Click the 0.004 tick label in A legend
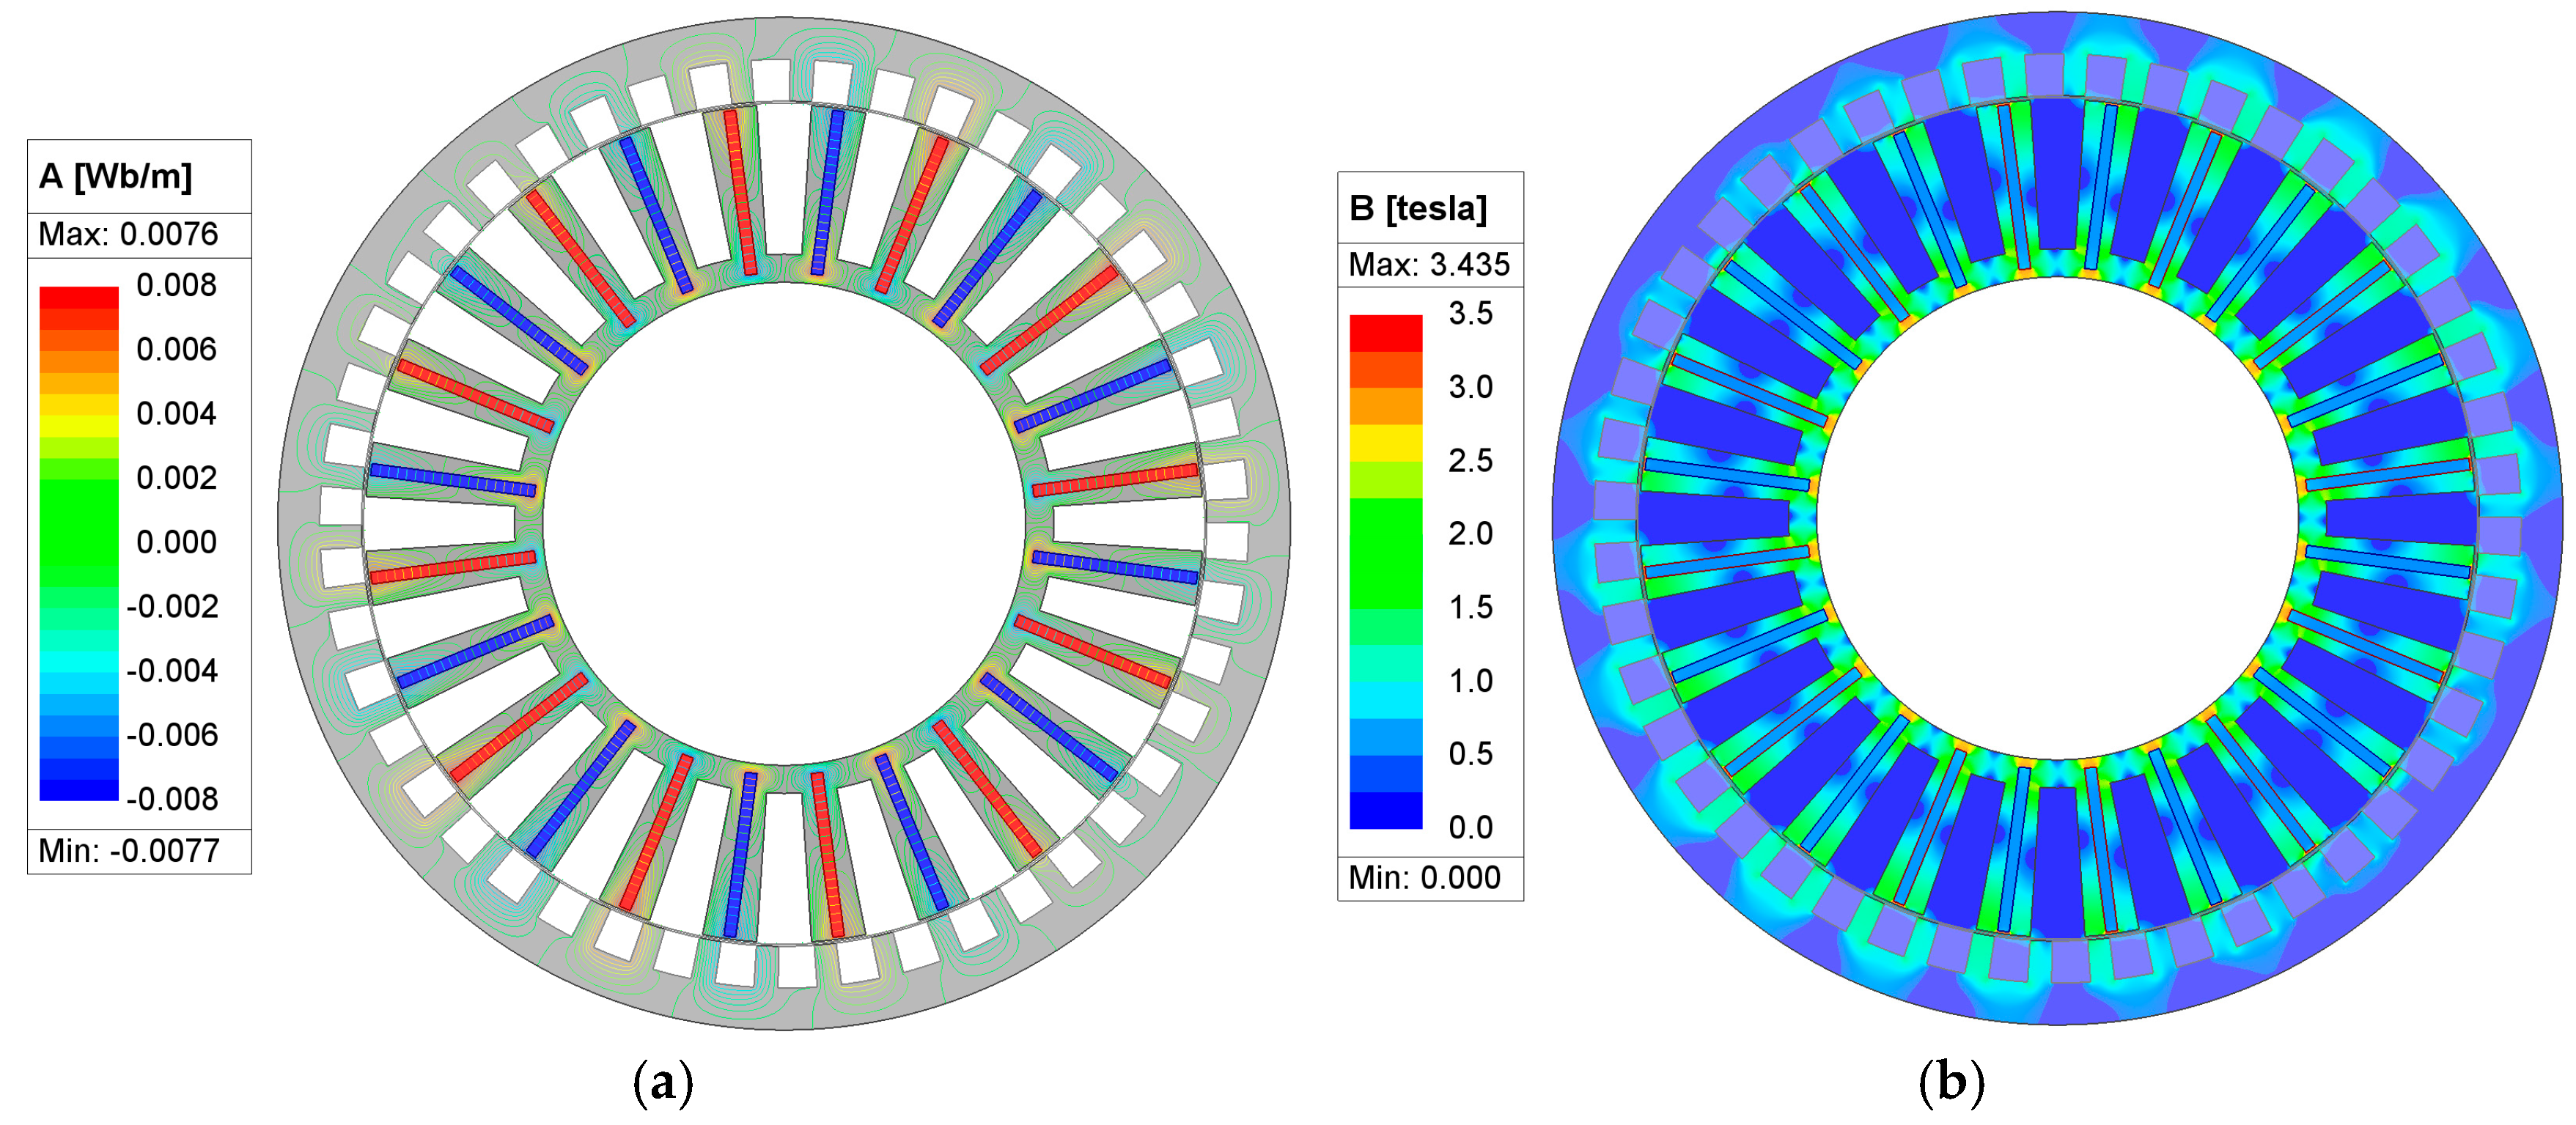The height and width of the screenshot is (1125, 2576). [x=176, y=414]
